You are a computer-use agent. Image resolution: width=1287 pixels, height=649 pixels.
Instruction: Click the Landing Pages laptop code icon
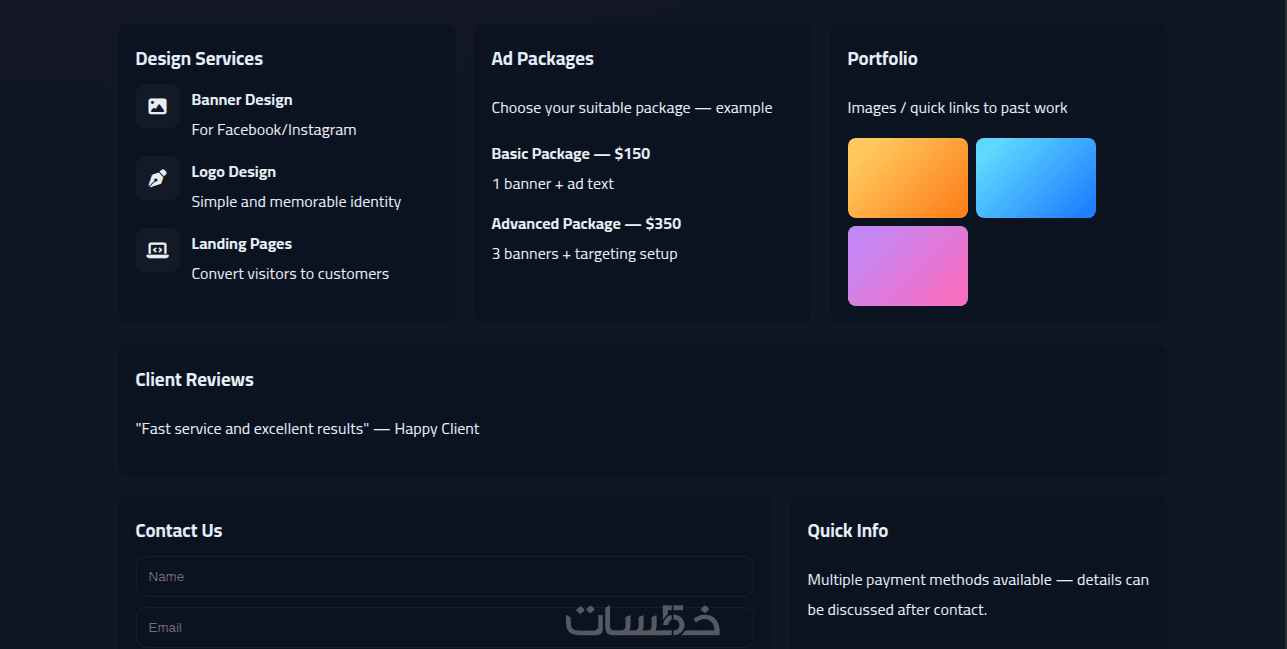click(x=157, y=250)
